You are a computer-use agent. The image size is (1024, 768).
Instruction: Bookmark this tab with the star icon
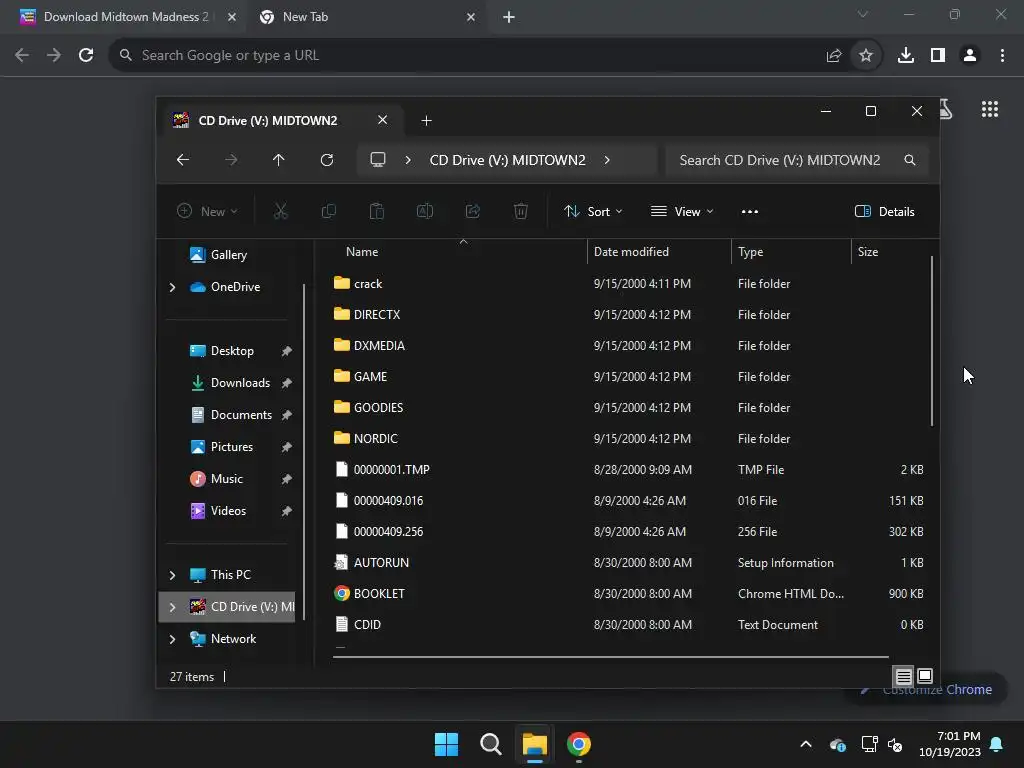[x=866, y=56]
